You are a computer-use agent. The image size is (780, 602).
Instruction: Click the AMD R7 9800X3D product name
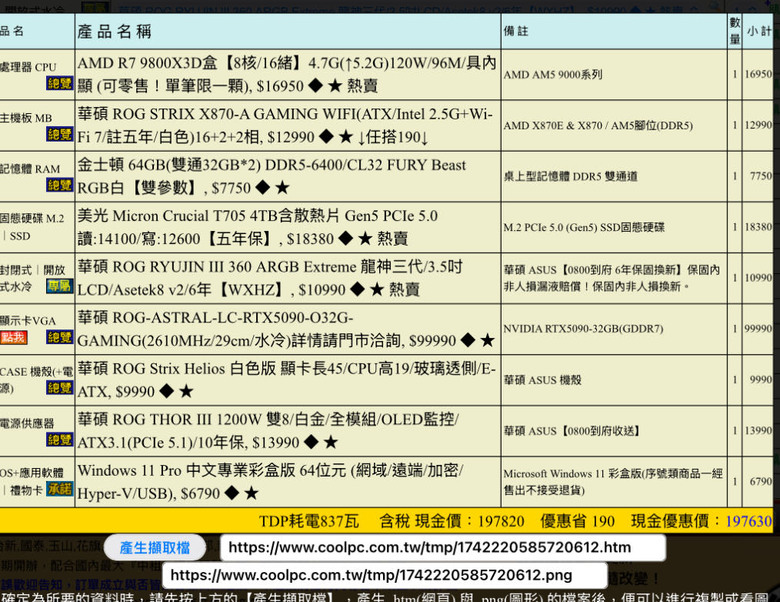click(287, 74)
